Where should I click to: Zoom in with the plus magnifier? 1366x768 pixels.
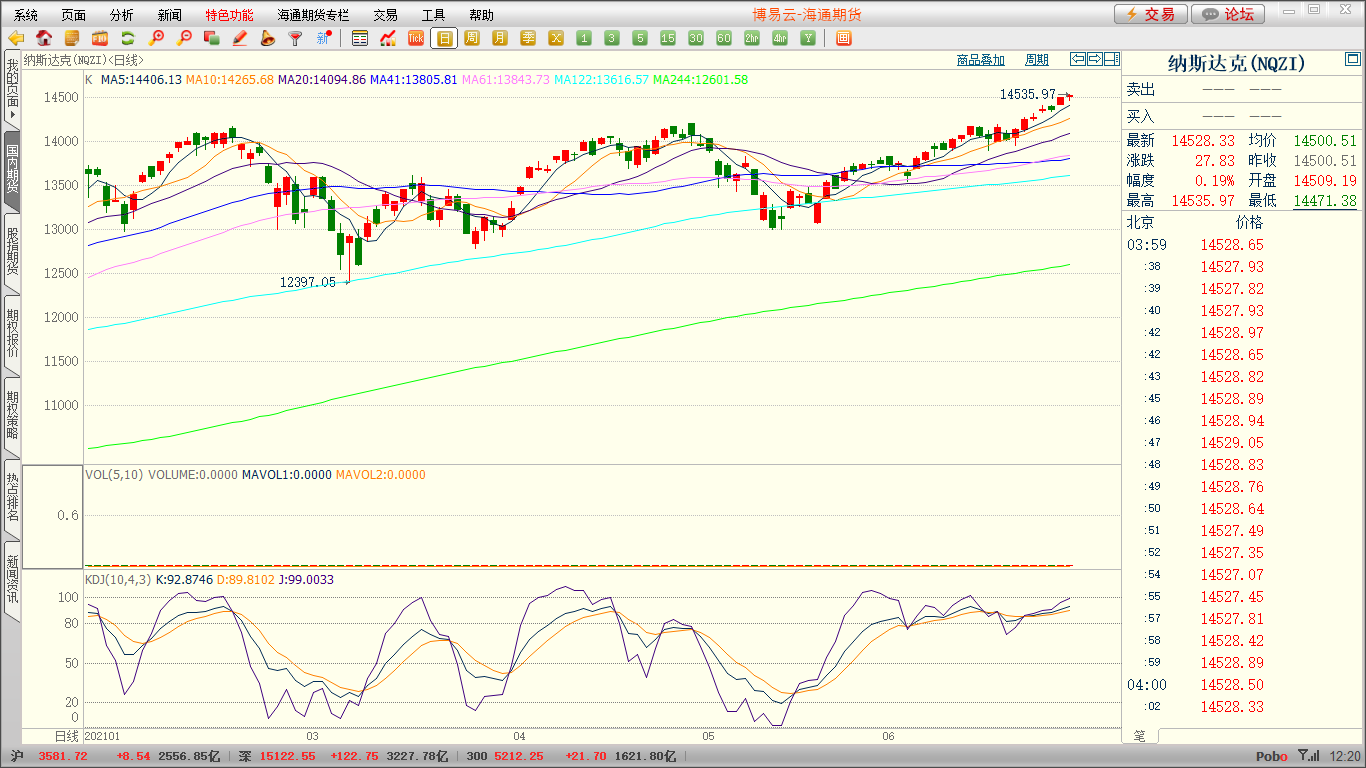click(x=156, y=39)
